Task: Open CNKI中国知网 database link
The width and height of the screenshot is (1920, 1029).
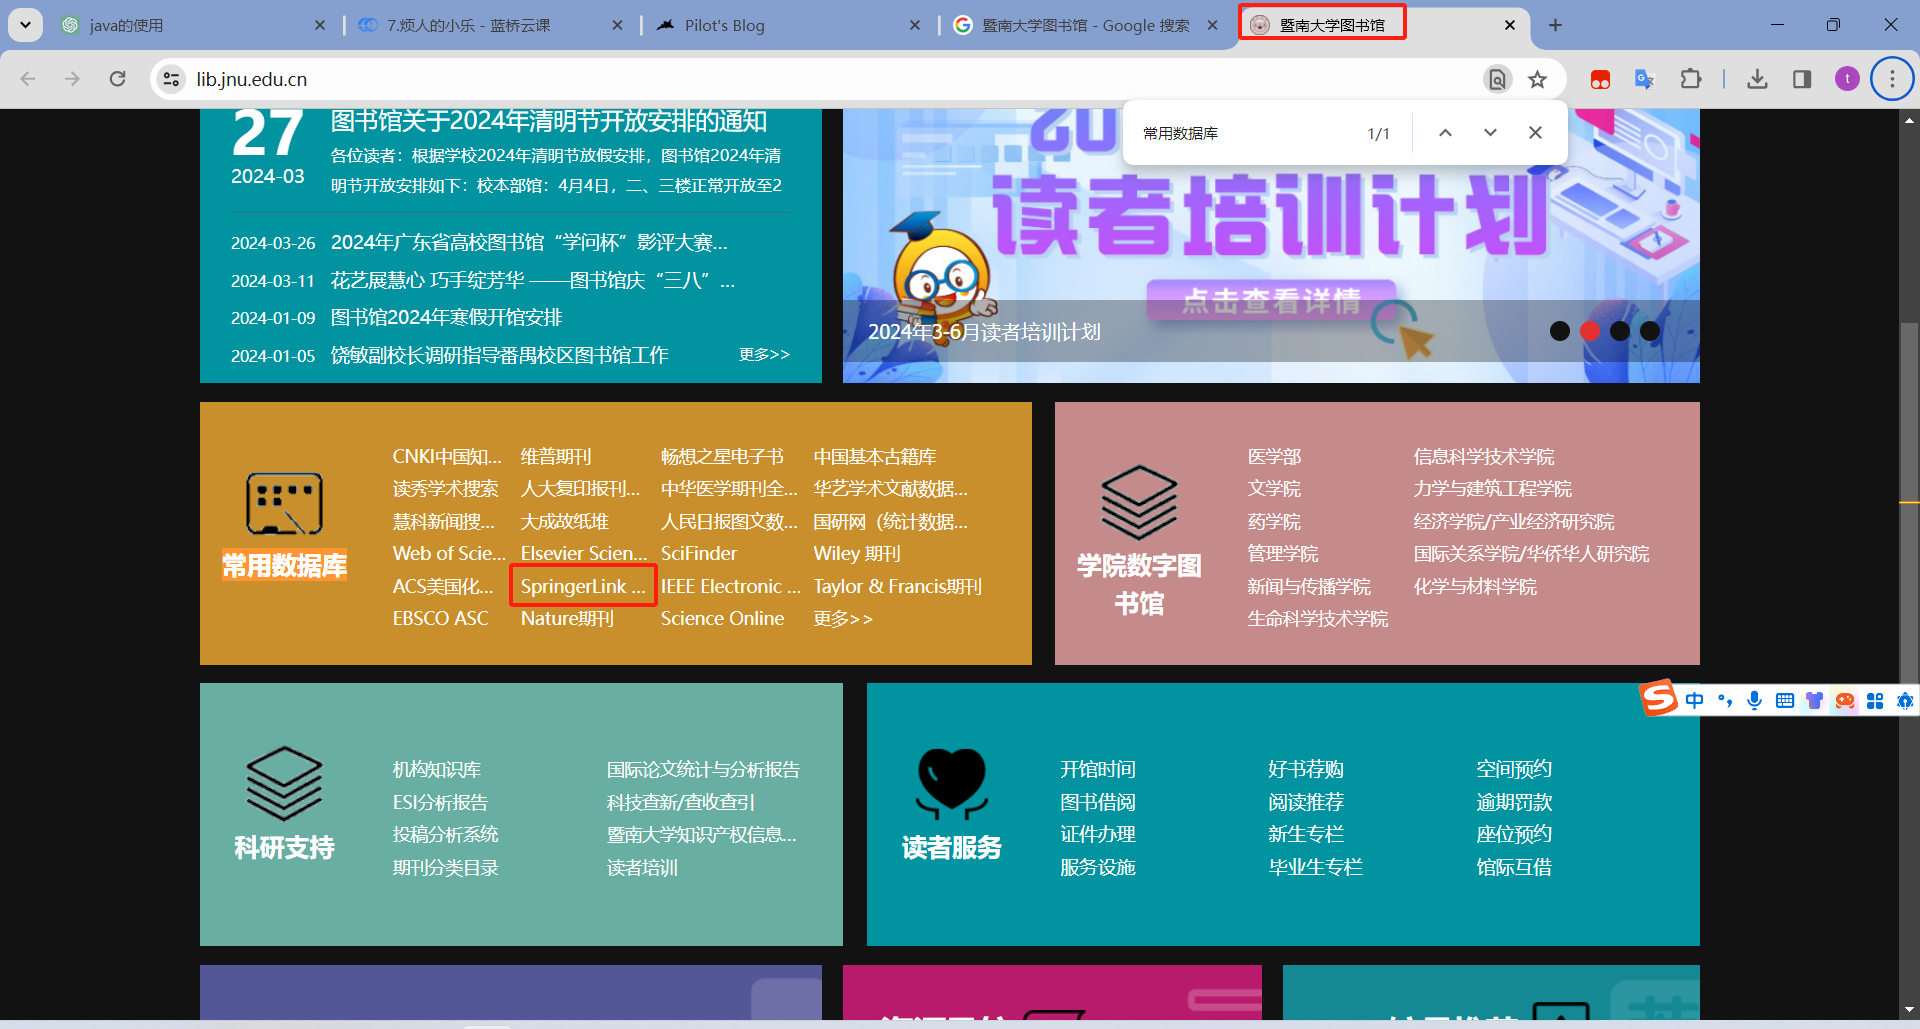Action: (x=447, y=456)
